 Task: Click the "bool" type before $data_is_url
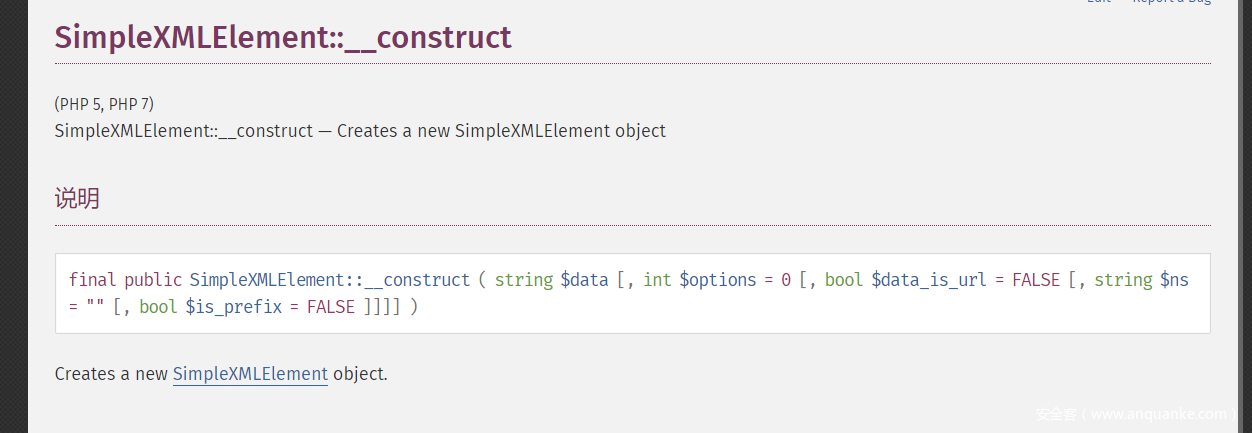pos(844,280)
